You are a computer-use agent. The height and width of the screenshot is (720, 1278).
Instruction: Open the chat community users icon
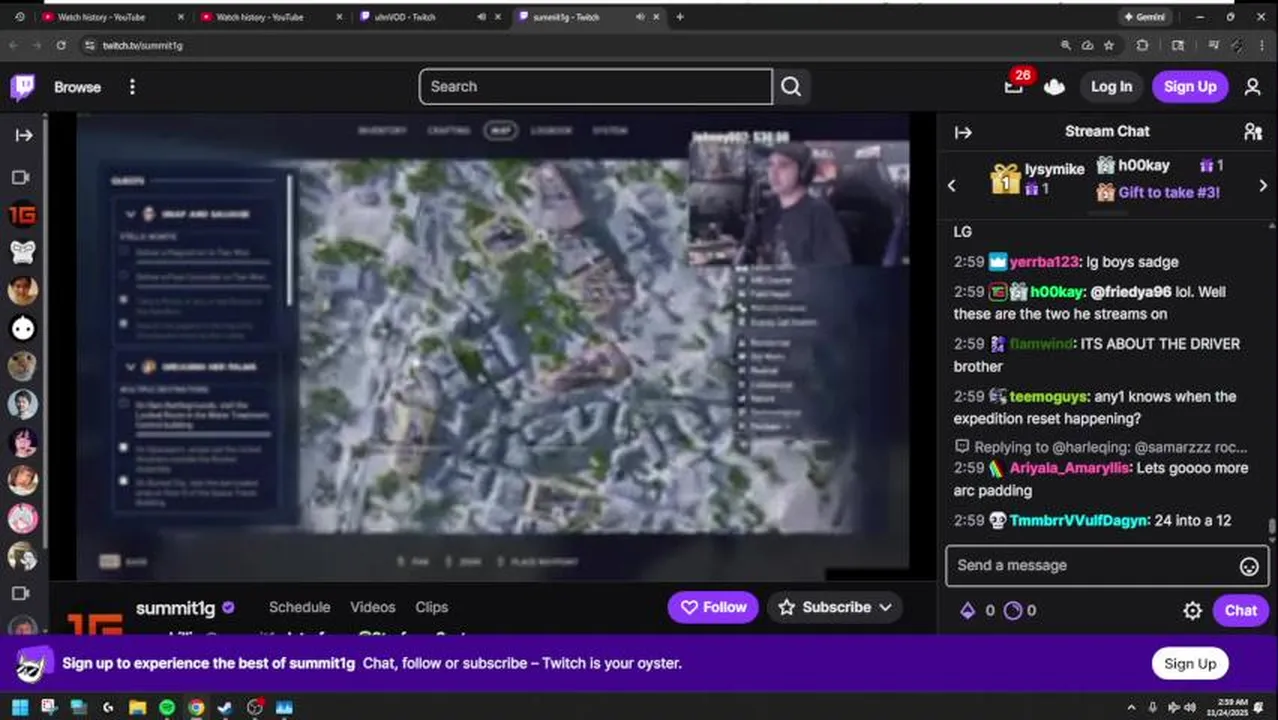click(1252, 132)
